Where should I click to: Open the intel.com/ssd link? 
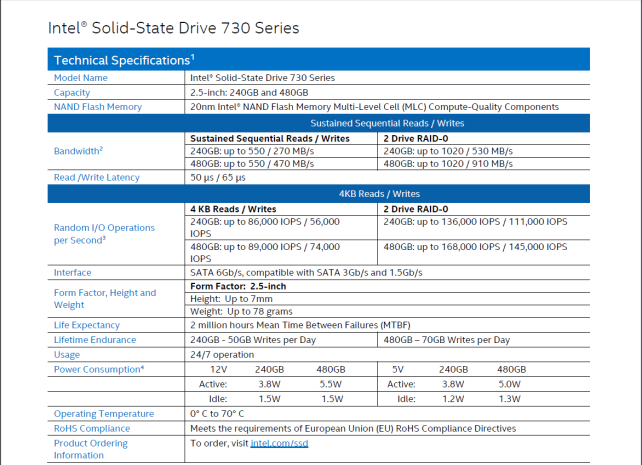coord(279,443)
